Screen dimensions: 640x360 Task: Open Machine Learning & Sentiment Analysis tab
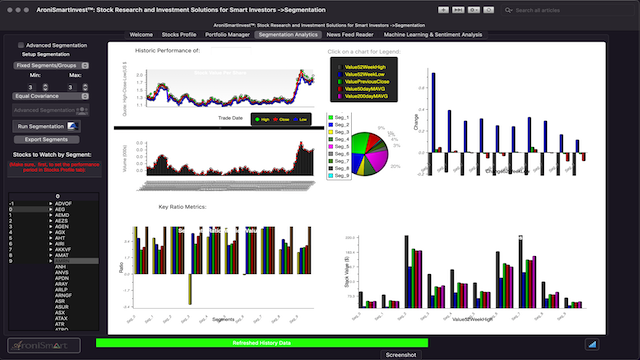click(433, 35)
